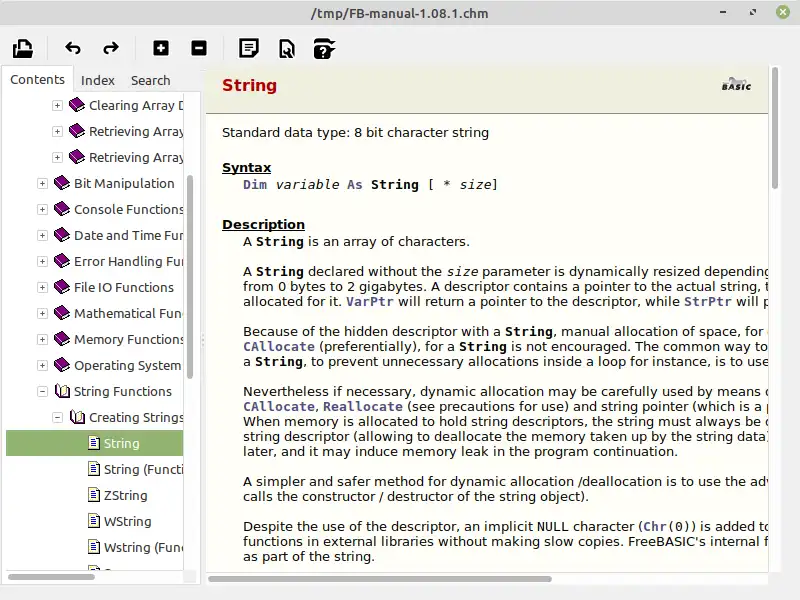
Task: Go forward with the redo arrow icon
Action: [x=111, y=48]
